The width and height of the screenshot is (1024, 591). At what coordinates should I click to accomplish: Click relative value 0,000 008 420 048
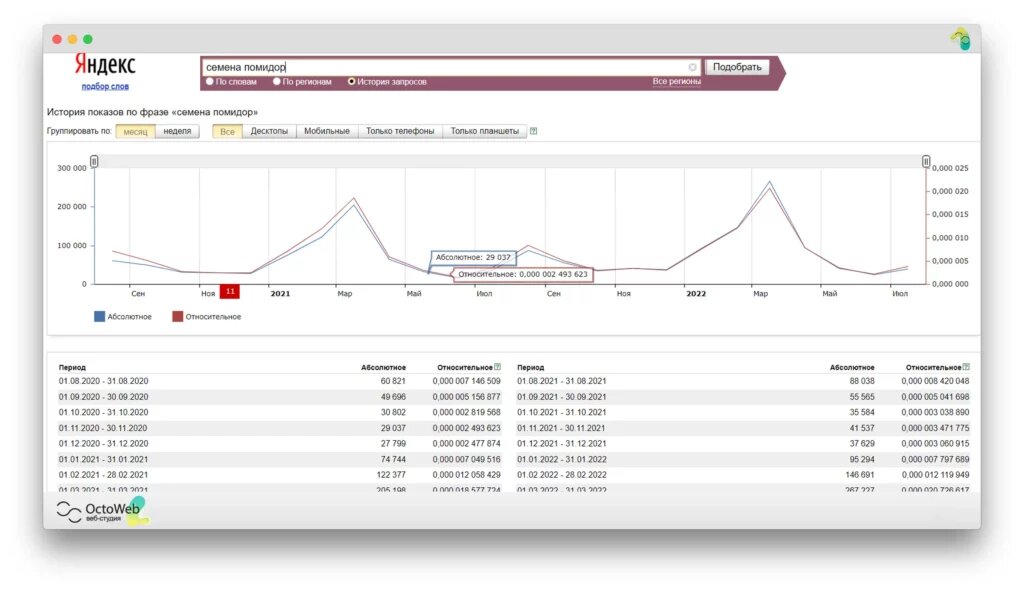tap(935, 381)
